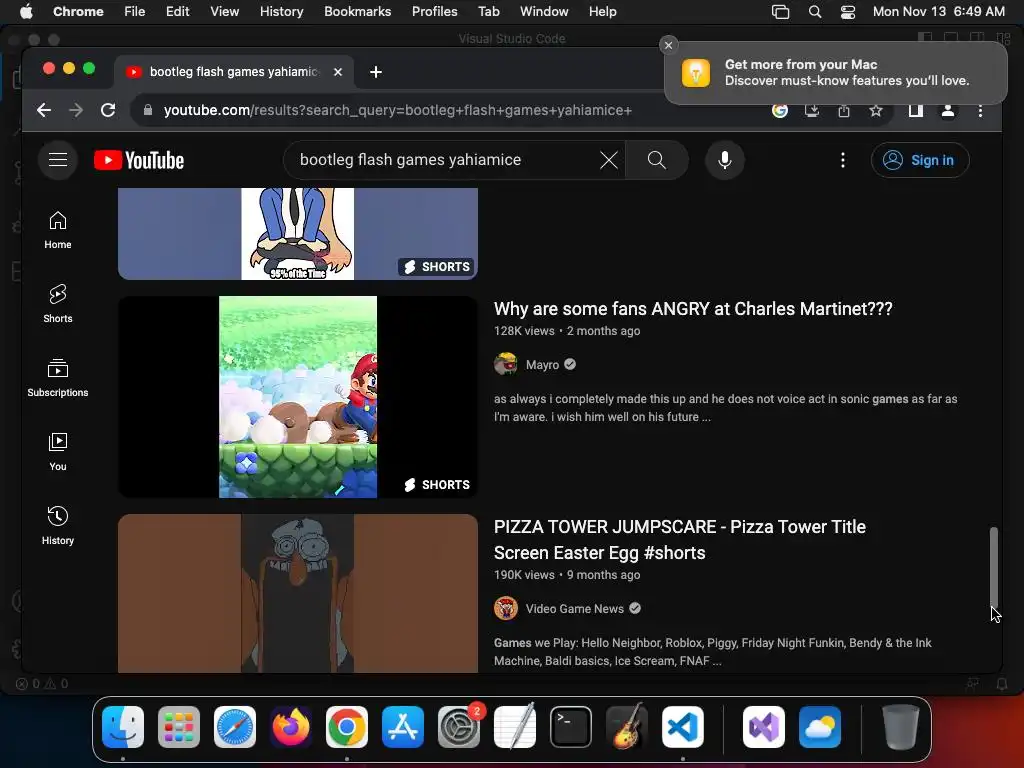Screen dimensions: 1024x768
Task: Open the You section in sidebar
Action: point(58,451)
